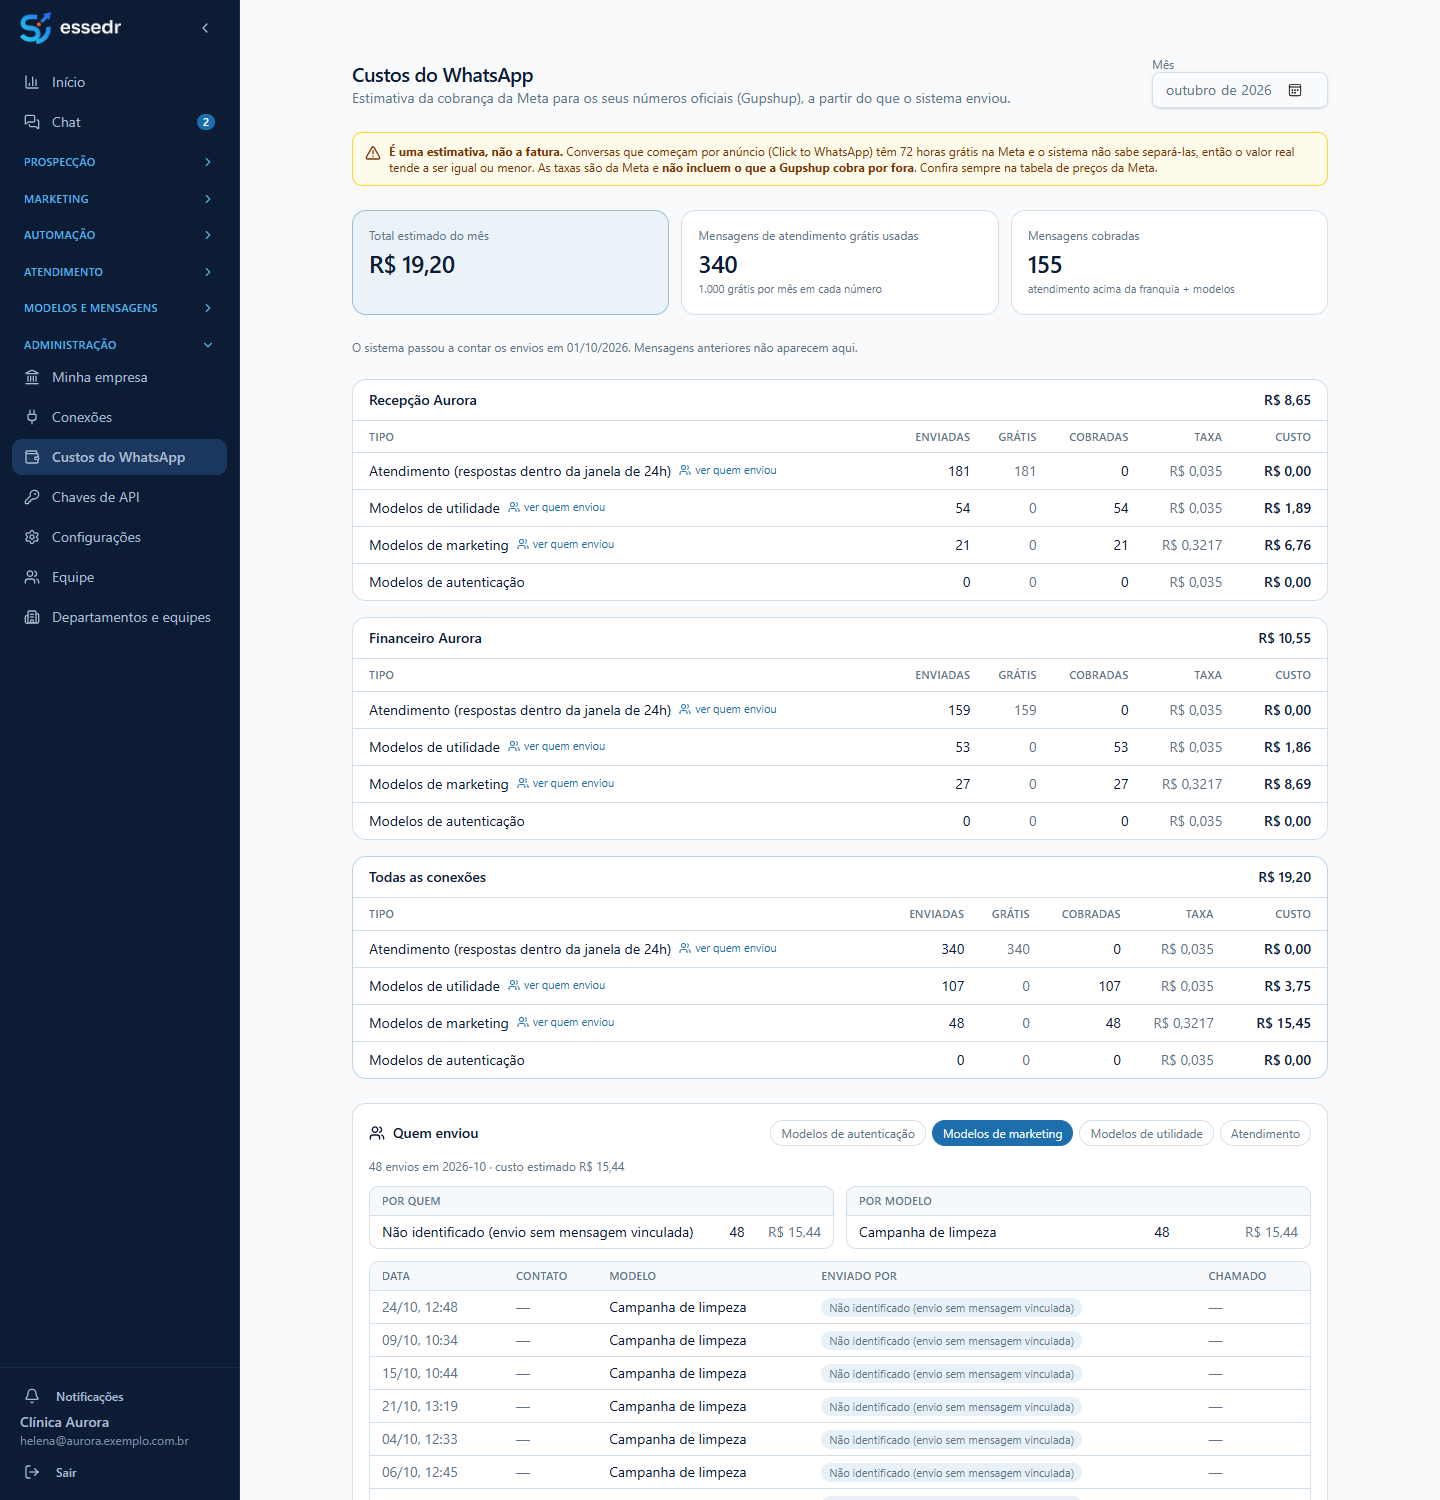This screenshot has width=1440, height=1500.
Task: Click the Clínica Aurora account name
Action: click(64, 1422)
